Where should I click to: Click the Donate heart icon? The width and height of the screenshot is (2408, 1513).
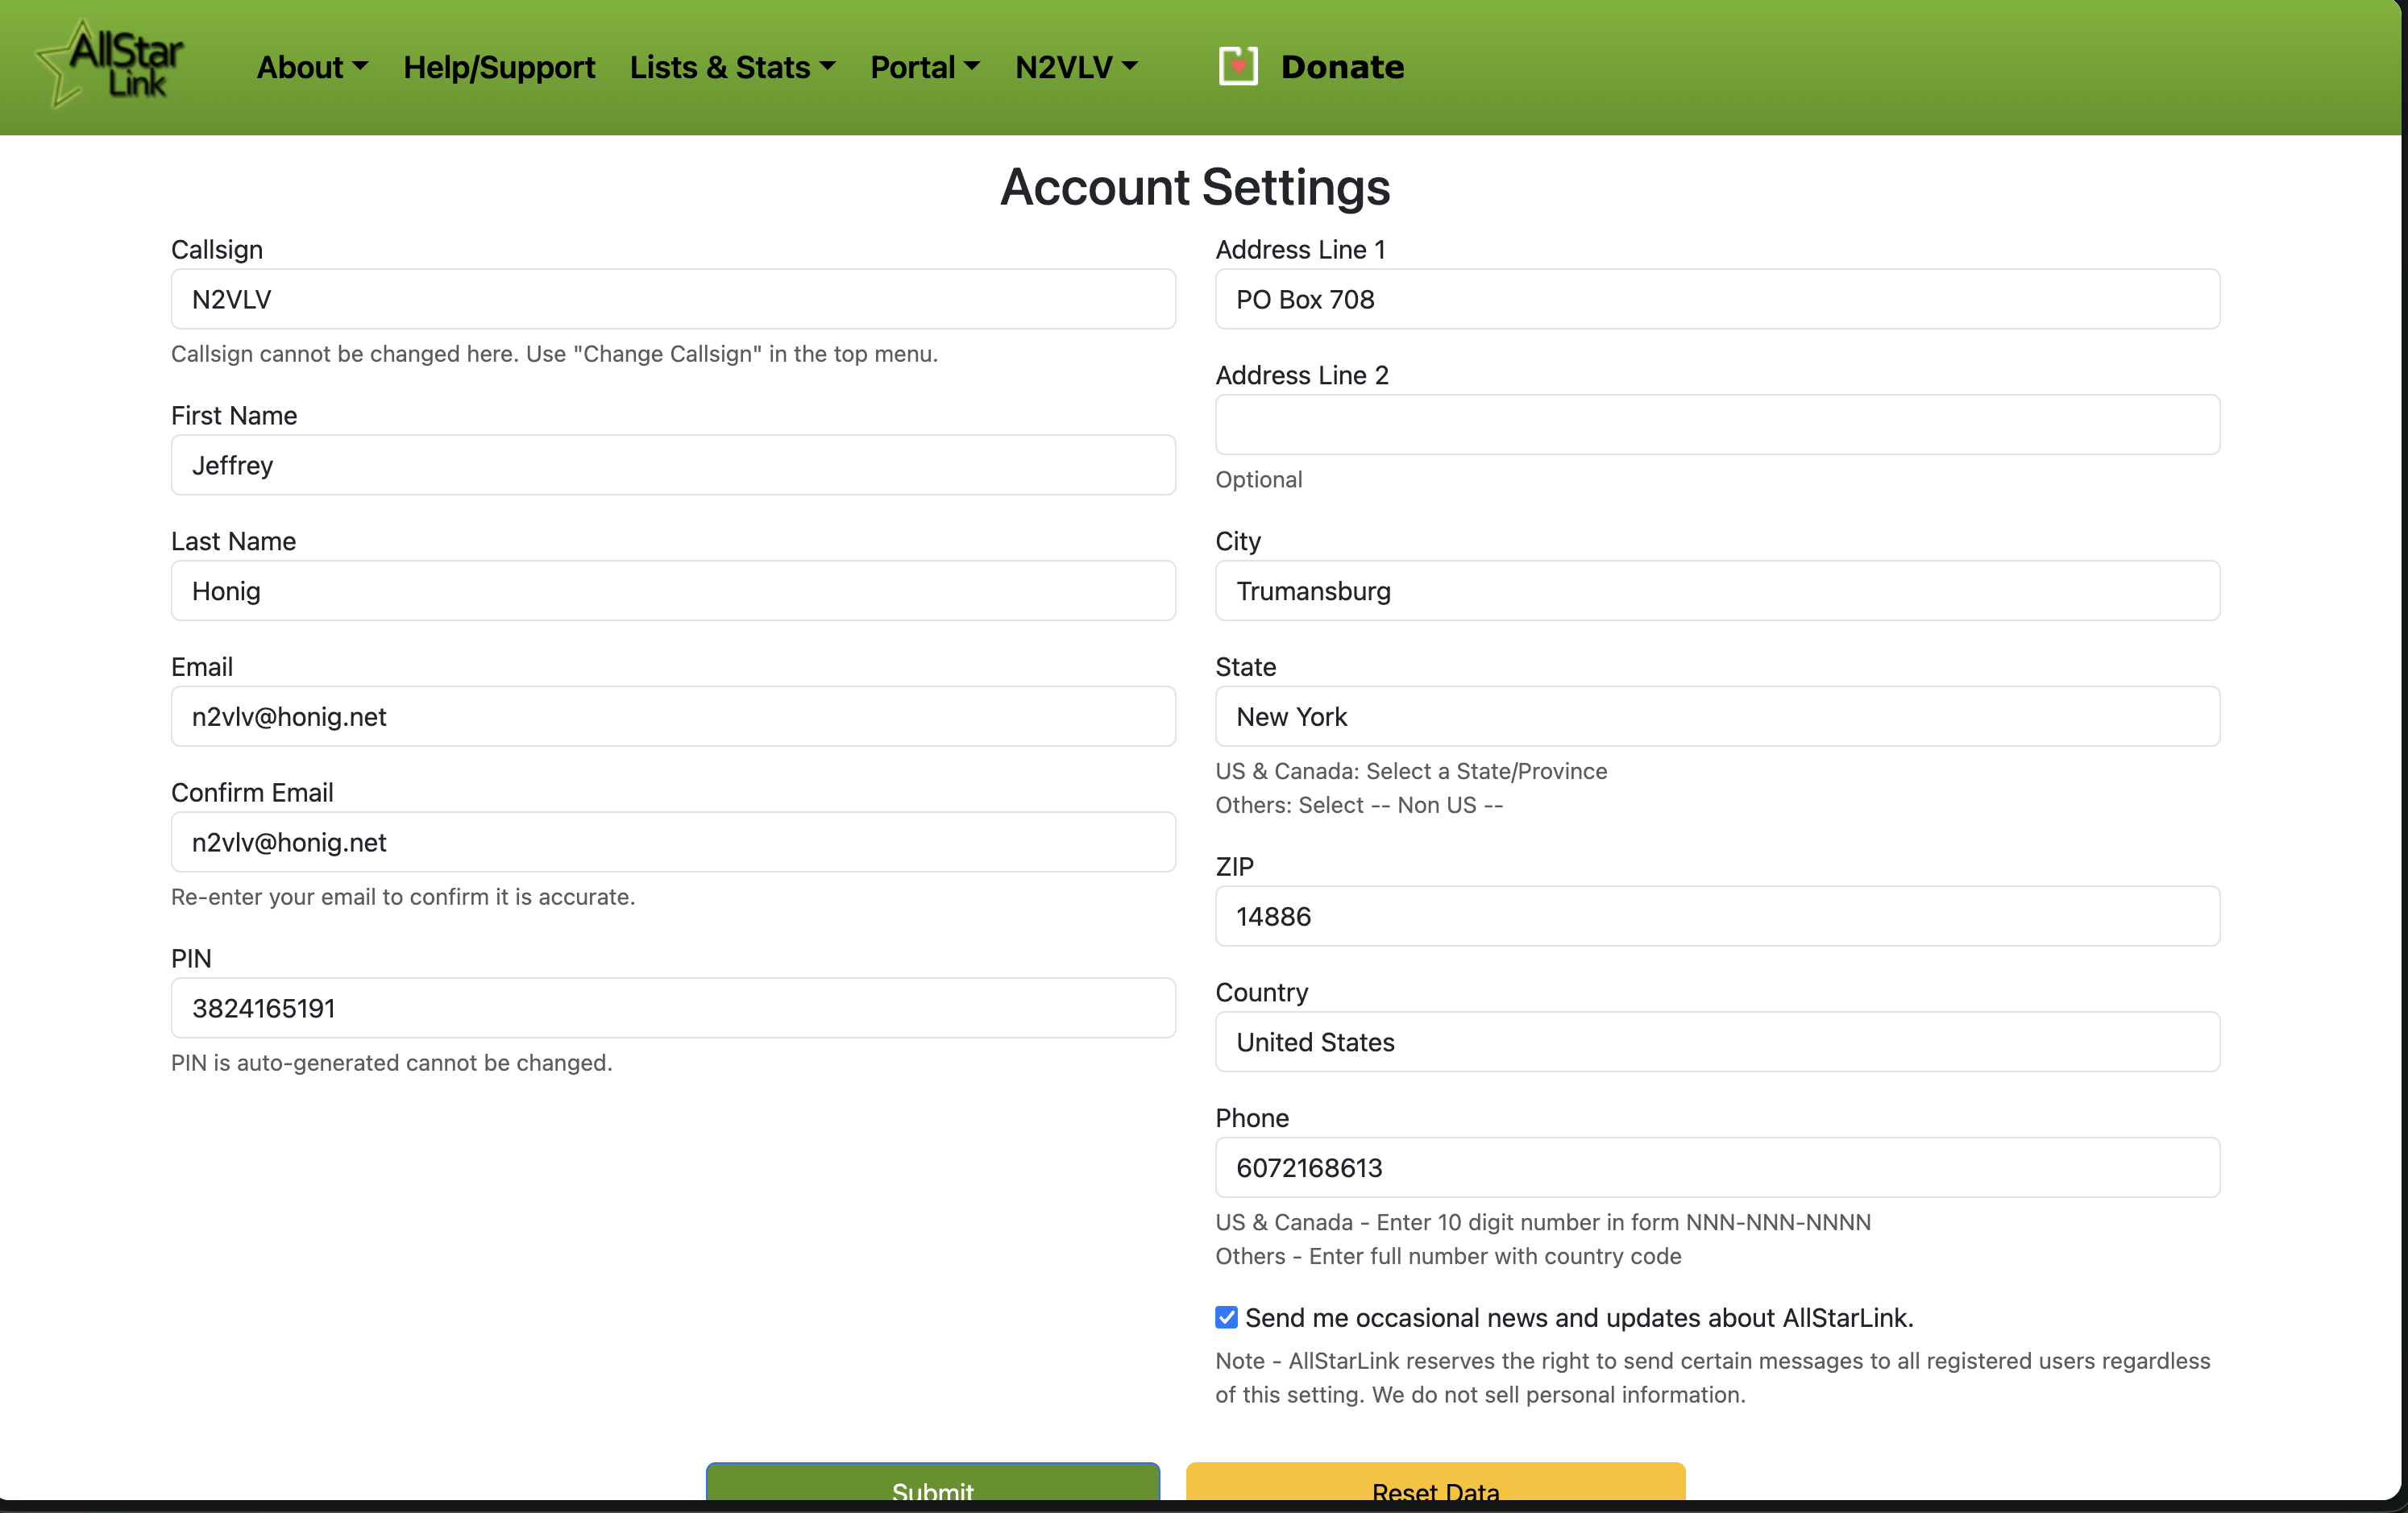pos(1236,66)
